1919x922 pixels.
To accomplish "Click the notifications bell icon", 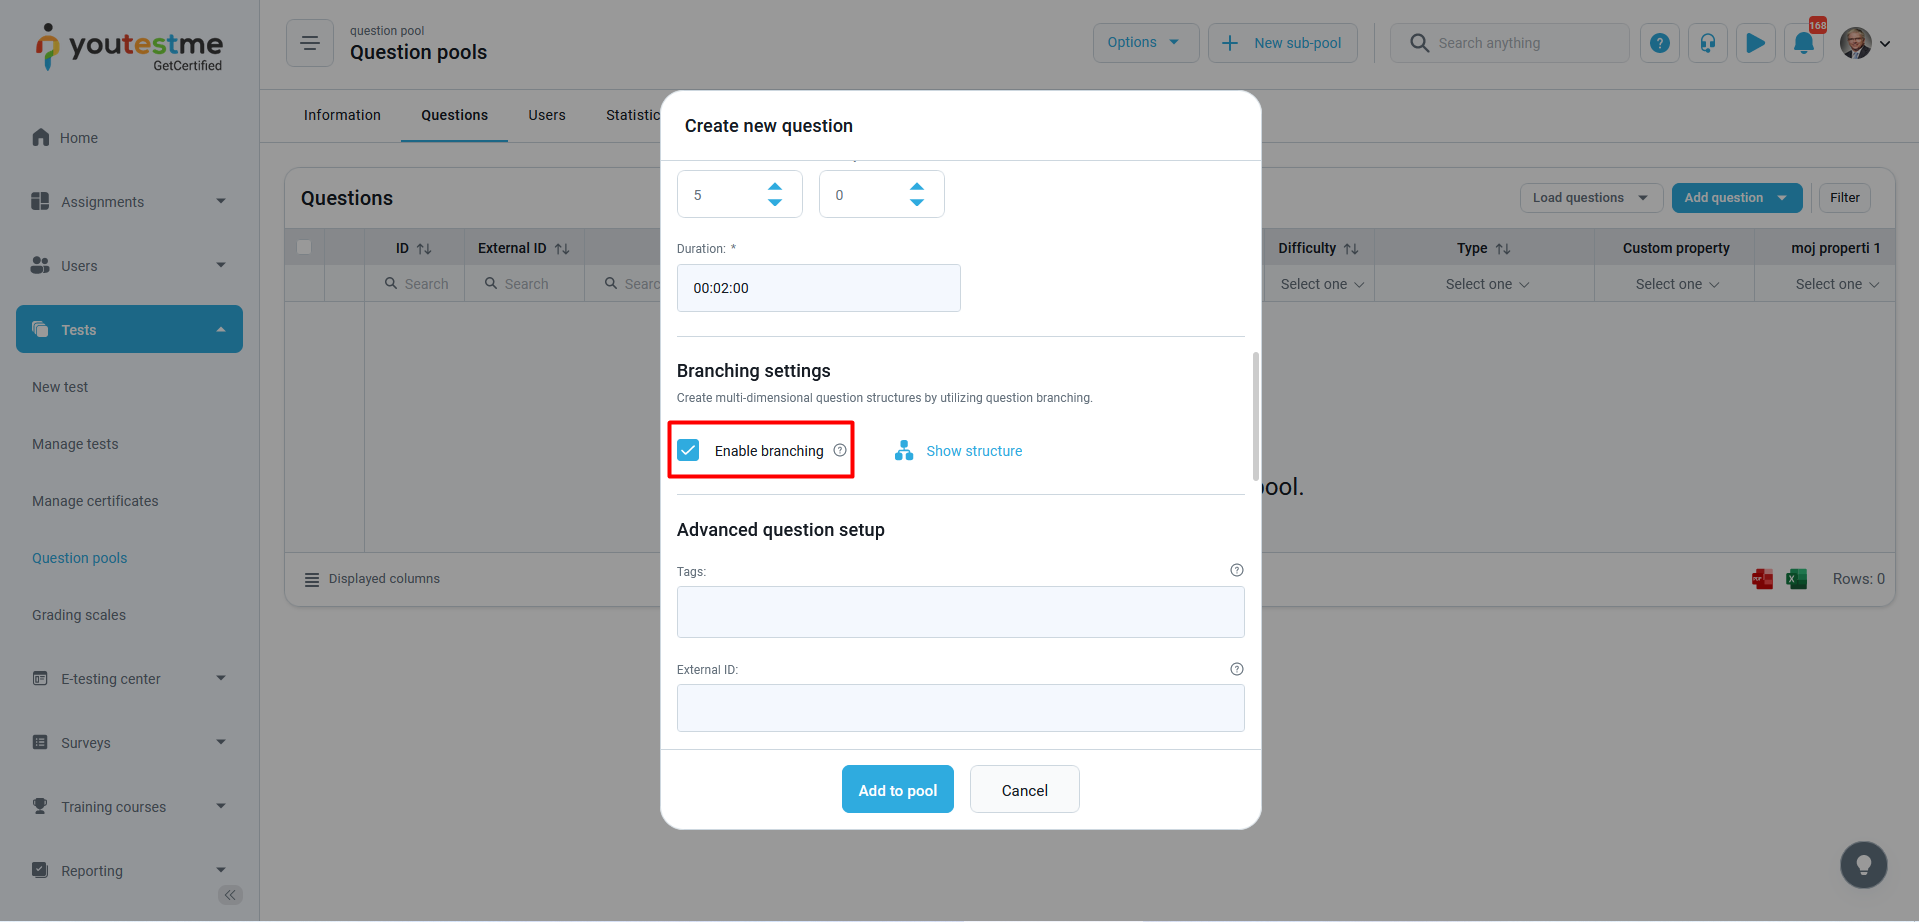I will (1803, 43).
